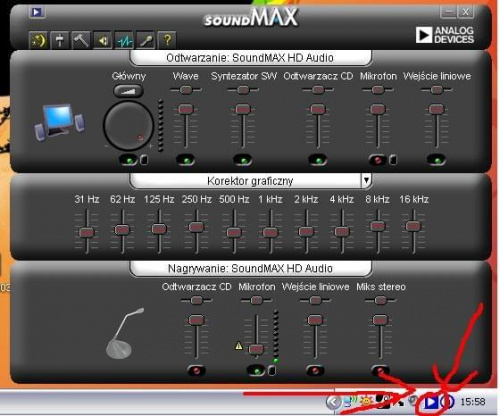
Task: Select Wejście liniowe as recording source
Action: point(315,370)
